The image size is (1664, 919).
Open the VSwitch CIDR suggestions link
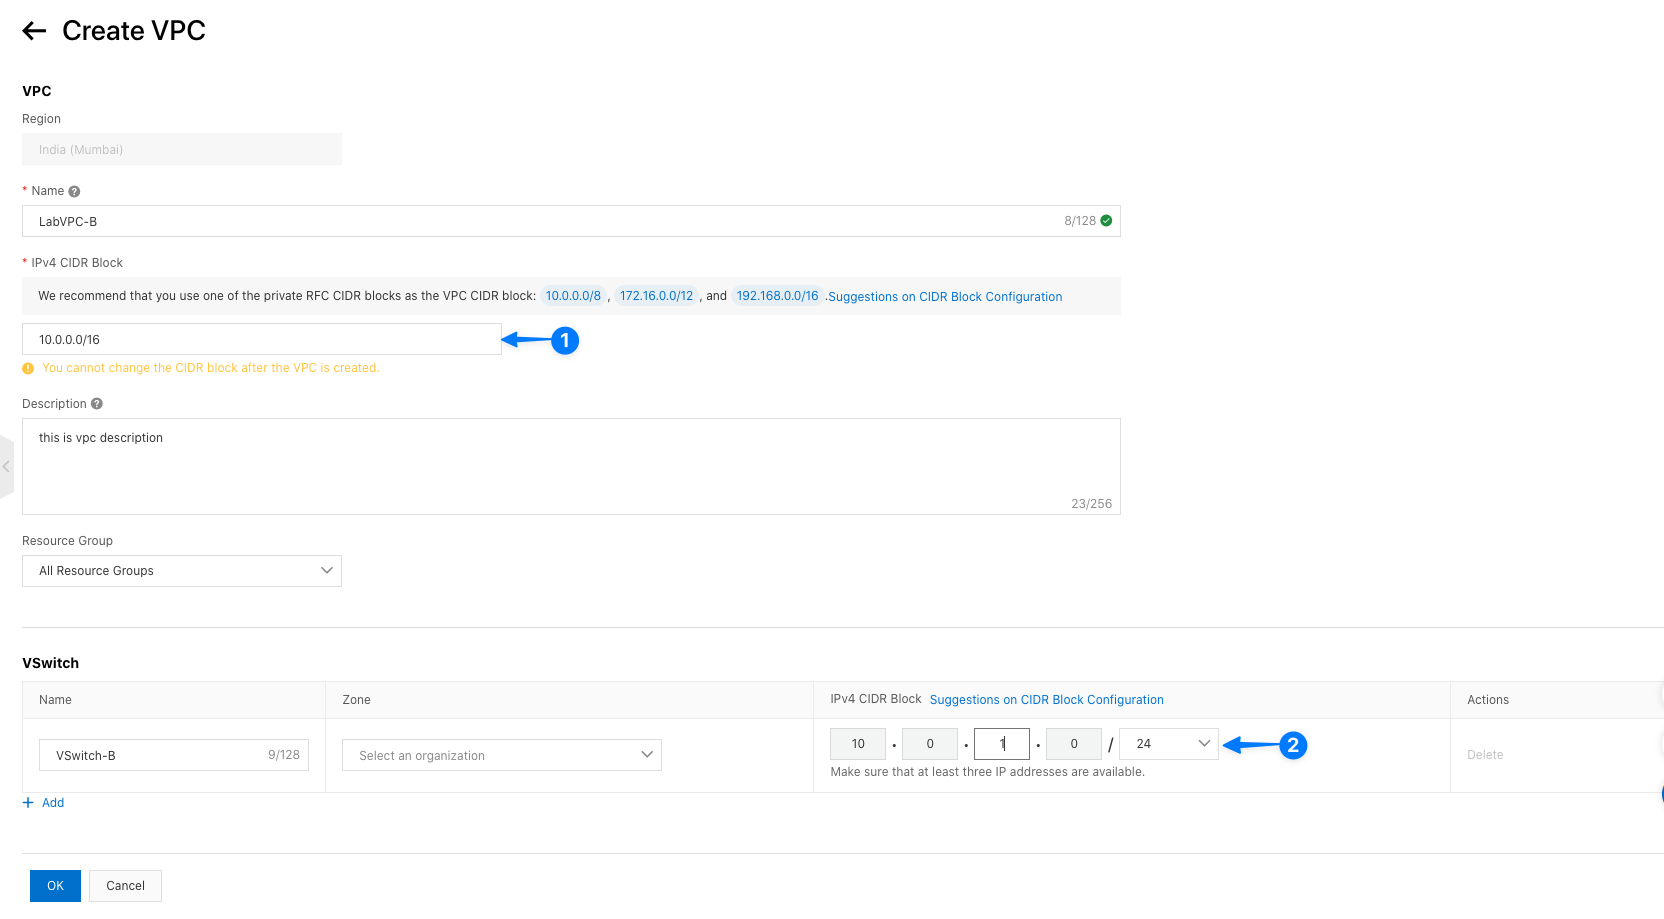click(1046, 700)
